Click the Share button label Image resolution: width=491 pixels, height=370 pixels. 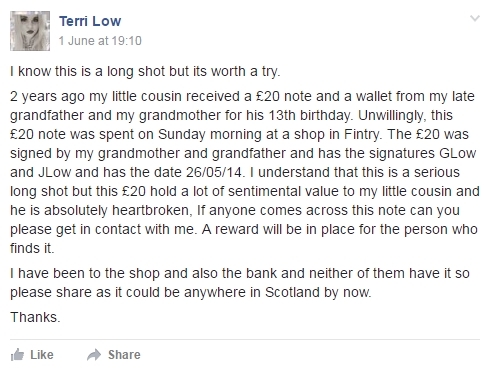pyautogui.click(x=124, y=355)
